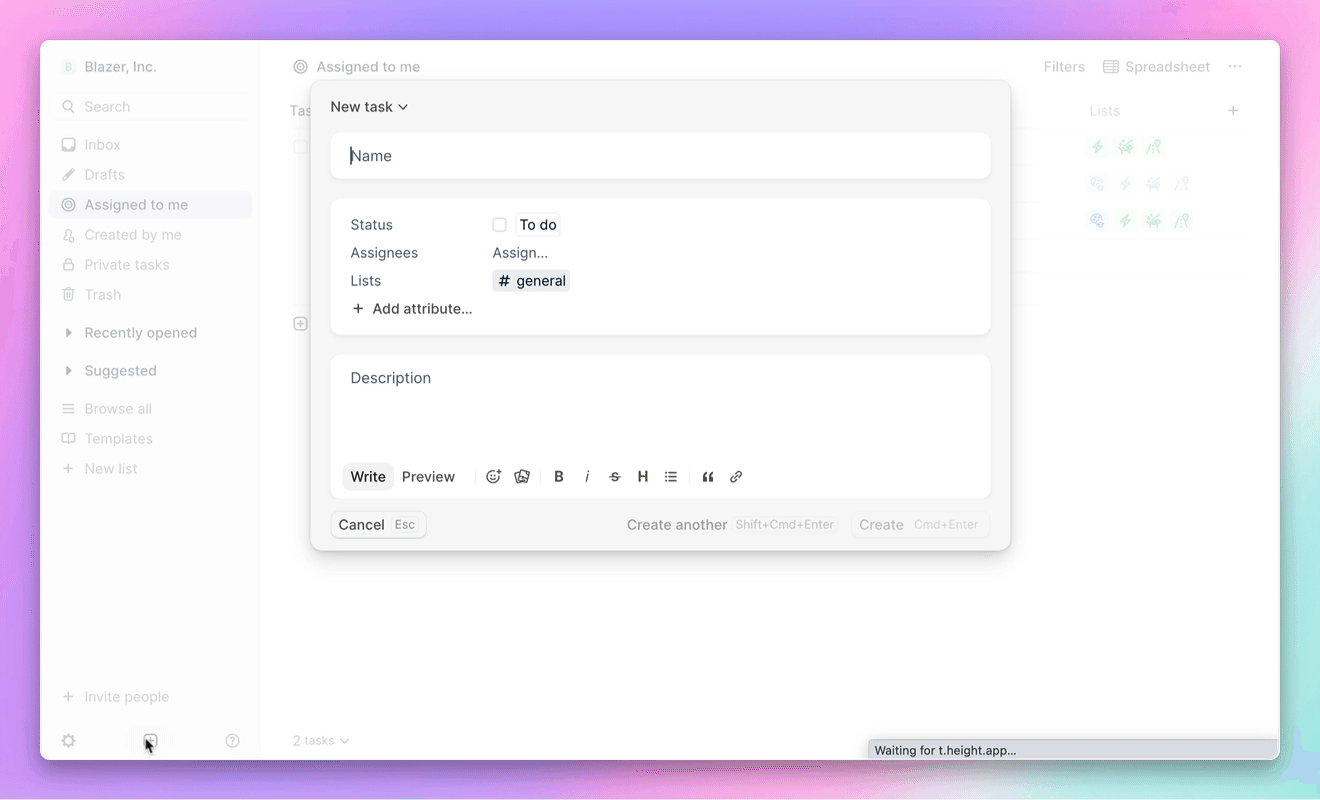Insert a blockquote in the description

pos(708,476)
